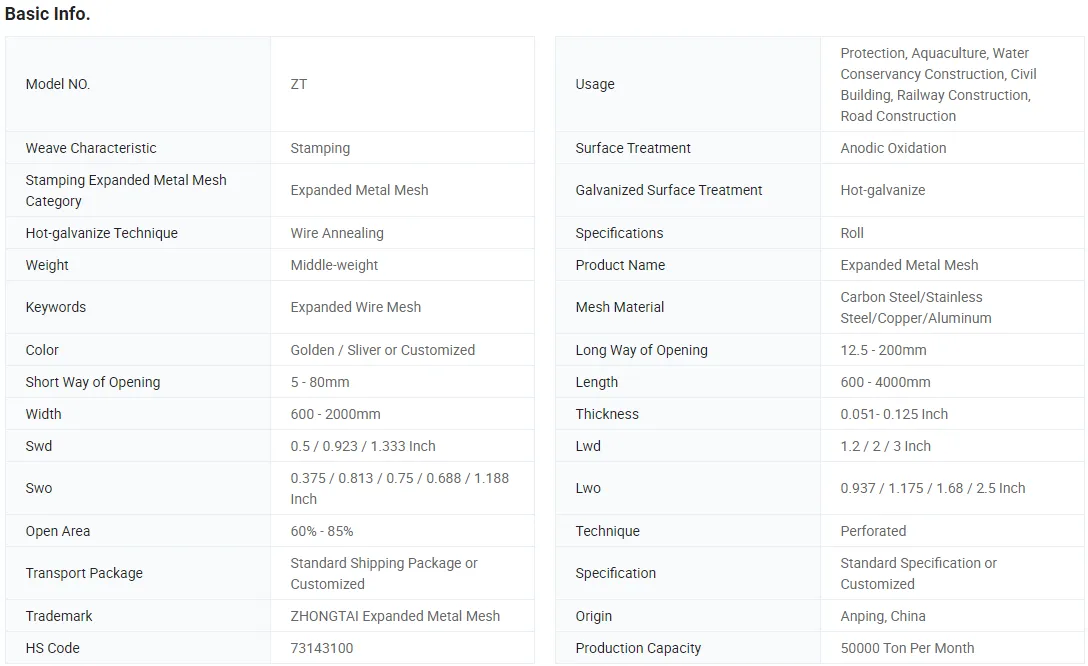Select the Open Area value "60% - 85%"
Image resolution: width=1088 pixels, height=666 pixels.
pos(322,531)
